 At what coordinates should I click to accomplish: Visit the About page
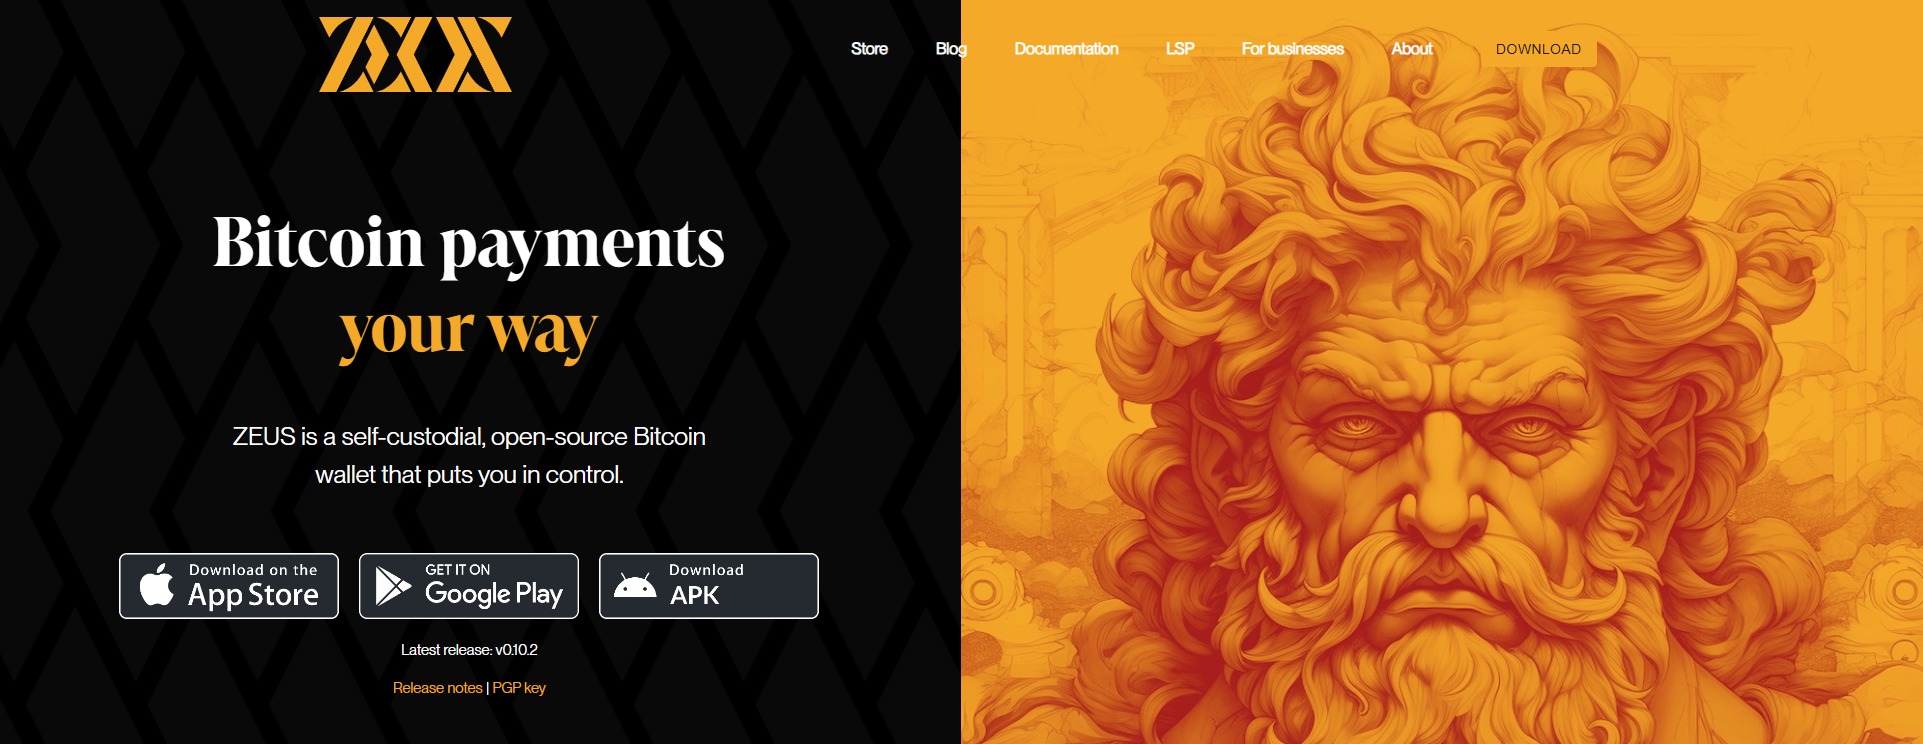point(1412,49)
